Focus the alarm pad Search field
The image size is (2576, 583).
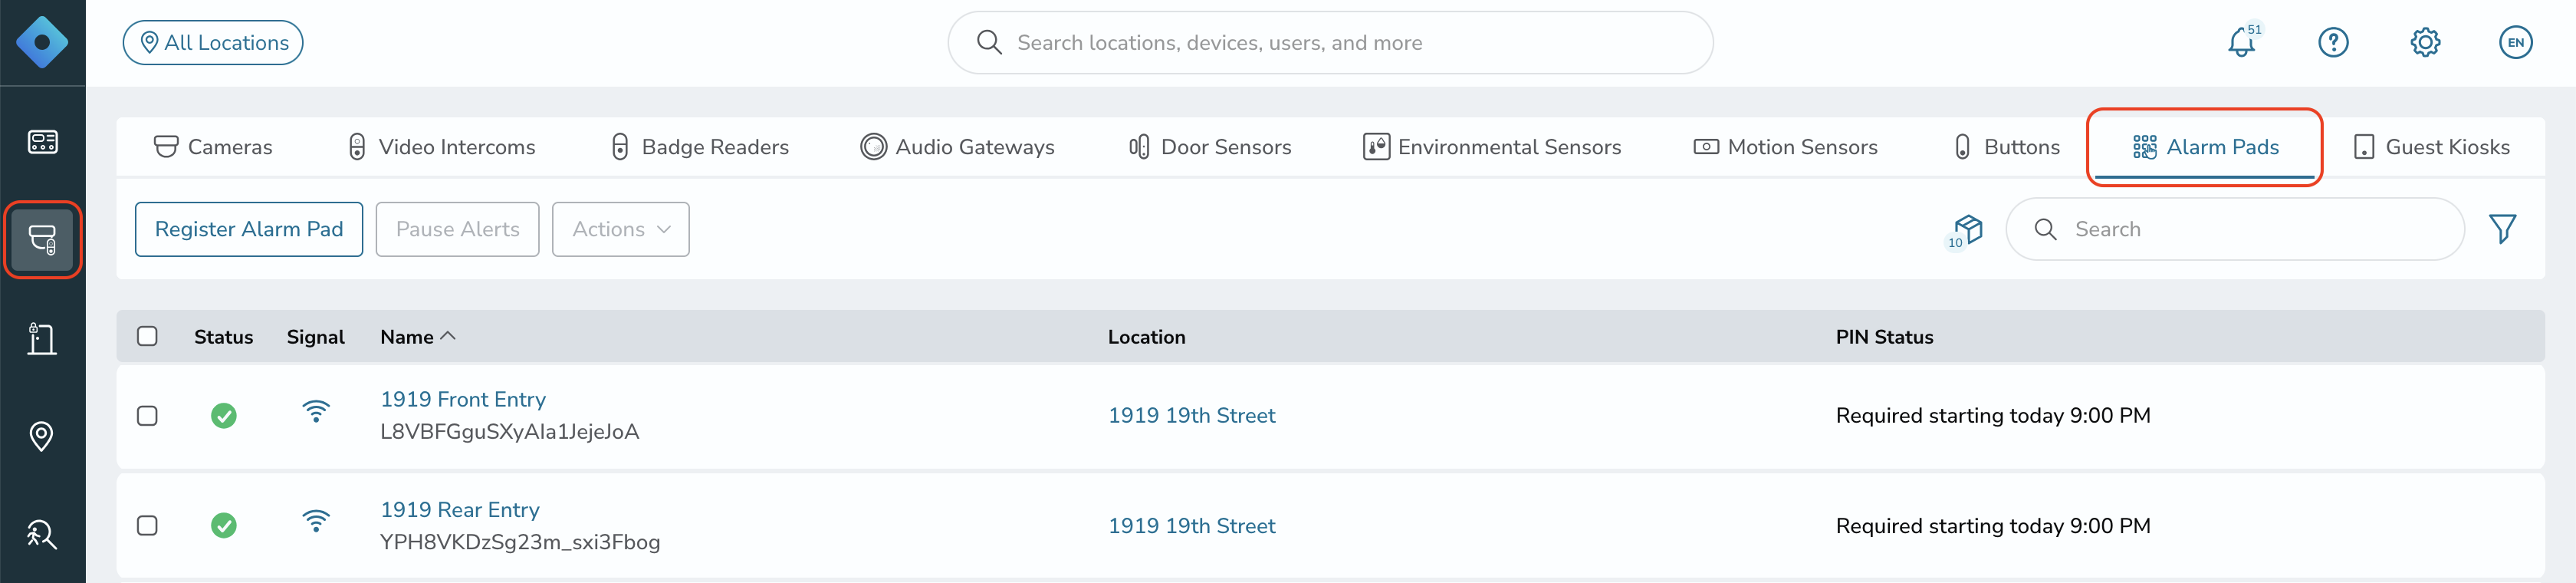pos(2235,229)
